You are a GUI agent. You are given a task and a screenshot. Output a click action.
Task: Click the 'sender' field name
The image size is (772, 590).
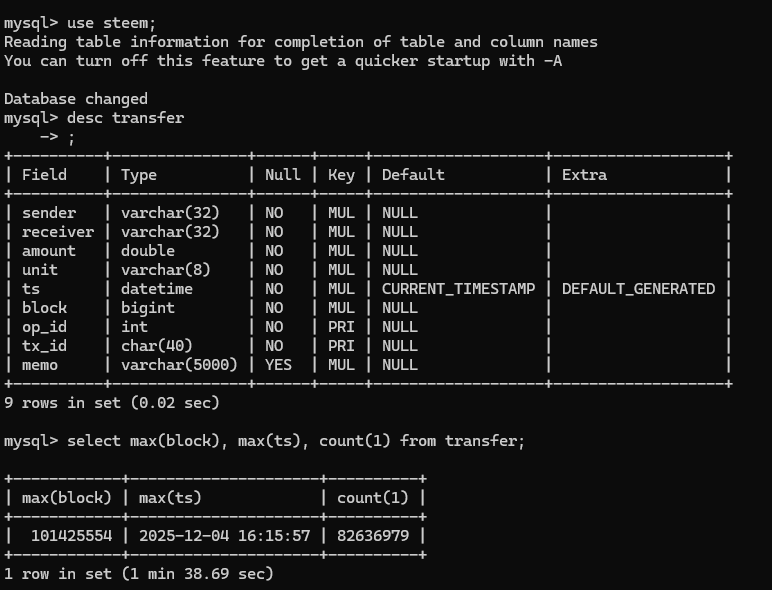pyautogui.click(x=49, y=213)
